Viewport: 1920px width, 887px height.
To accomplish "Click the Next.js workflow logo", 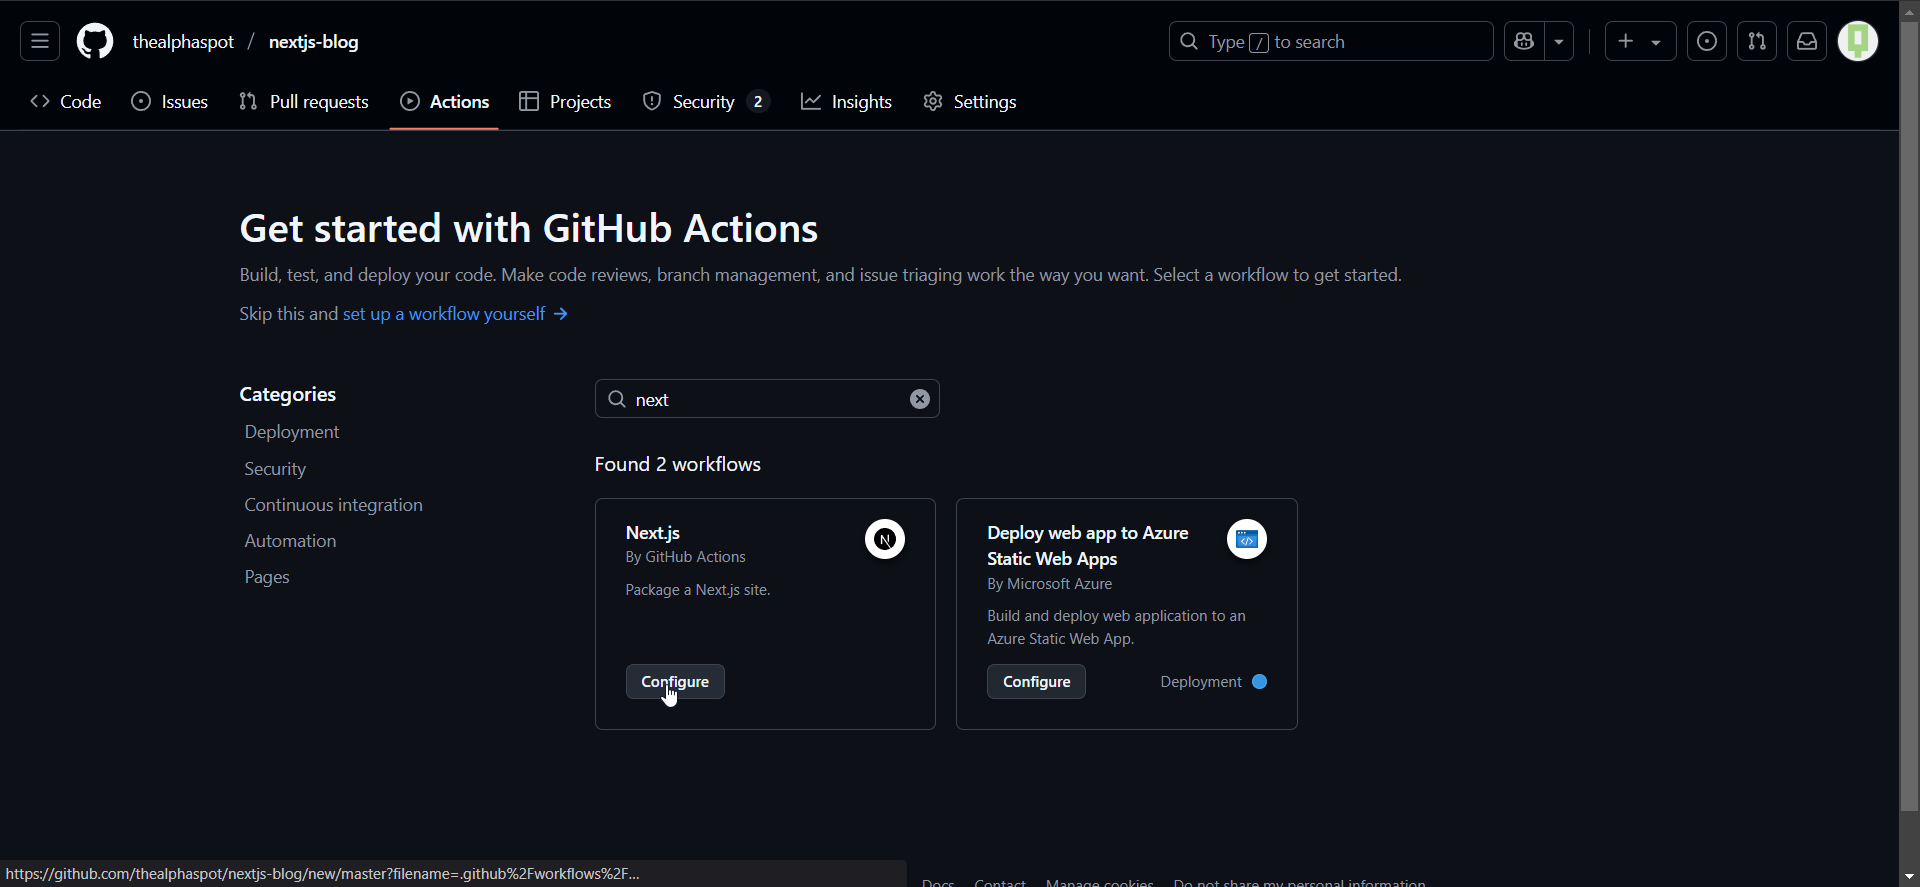I will 885,539.
